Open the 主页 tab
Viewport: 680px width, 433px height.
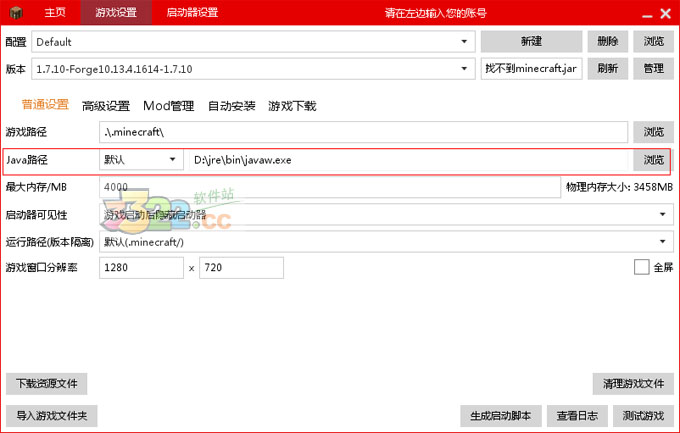click(55, 12)
